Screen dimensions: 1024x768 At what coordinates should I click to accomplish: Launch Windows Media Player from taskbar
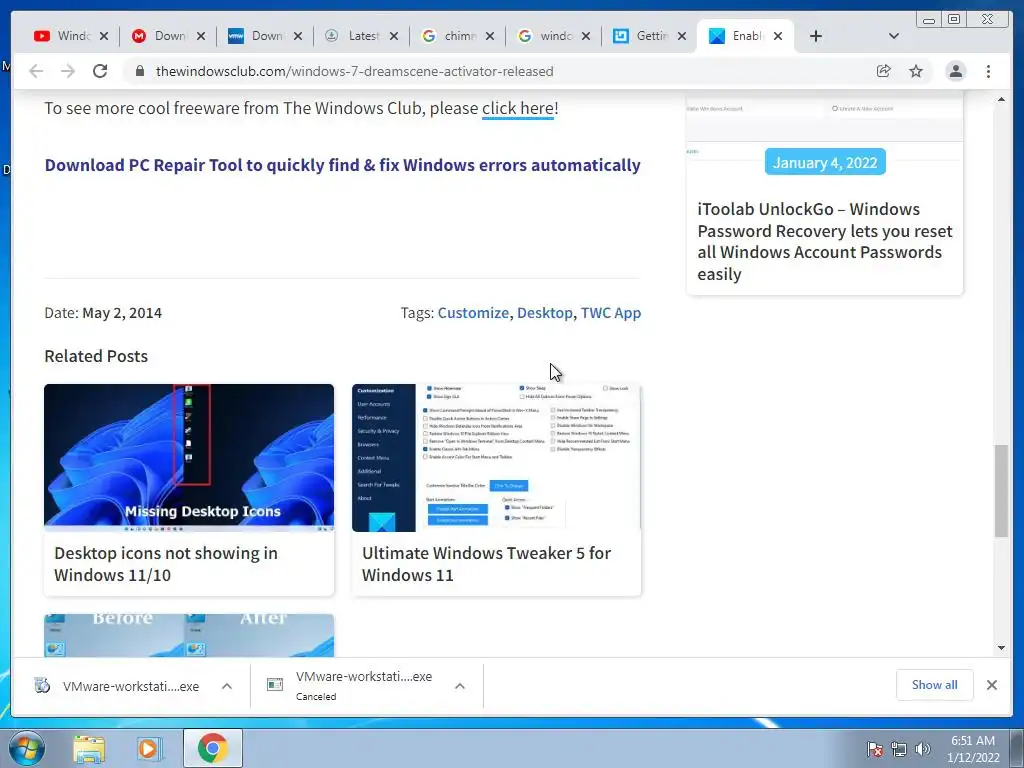148,748
